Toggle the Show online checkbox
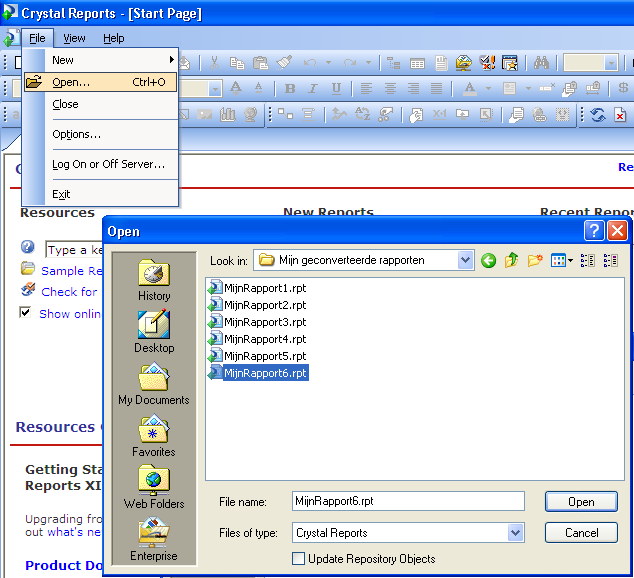Image resolution: width=634 pixels, height=578 pixels. click(x=25, y=312)
